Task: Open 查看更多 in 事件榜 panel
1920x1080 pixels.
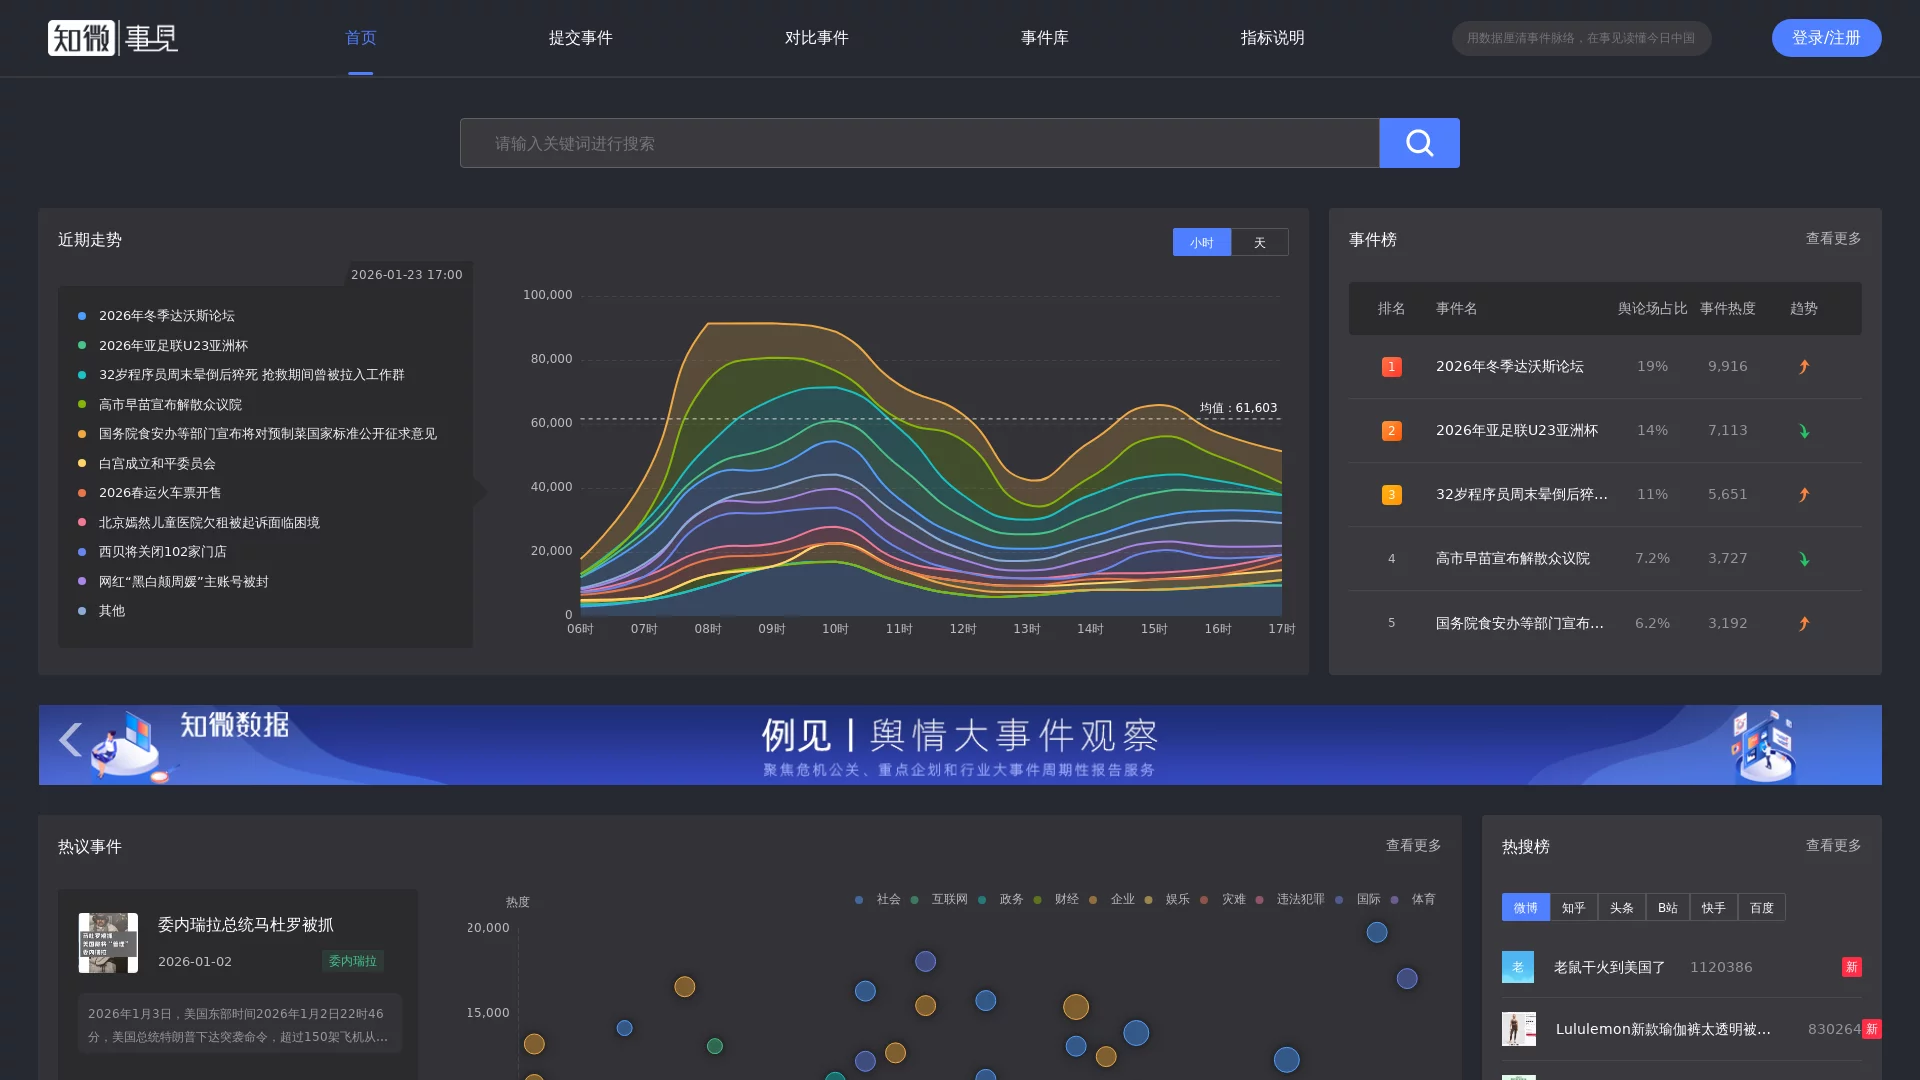Action: pyautogui.click(x=1832, y=238)
